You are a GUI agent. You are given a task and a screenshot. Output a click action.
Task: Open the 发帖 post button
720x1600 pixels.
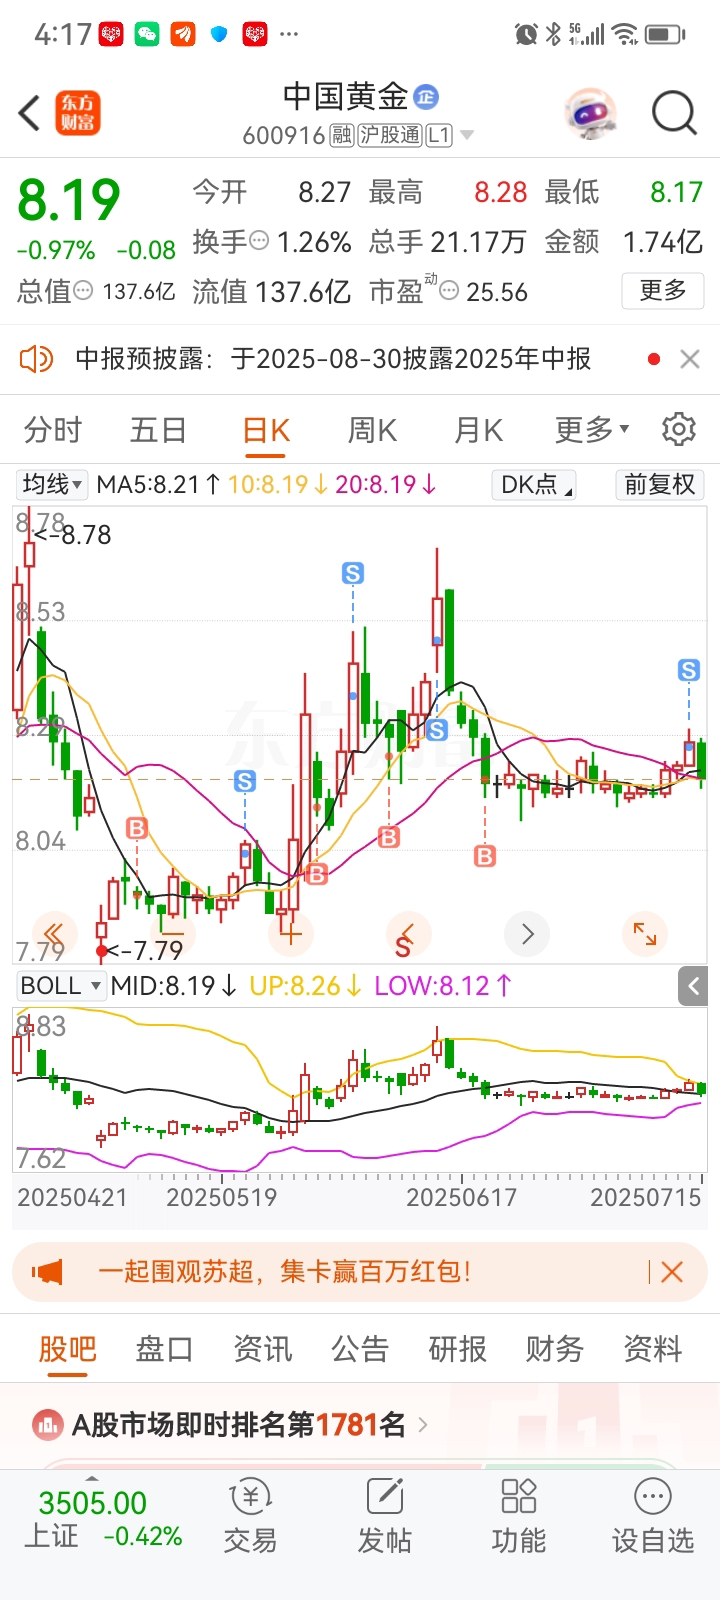pyautogui.click(x=384, y=1516)
